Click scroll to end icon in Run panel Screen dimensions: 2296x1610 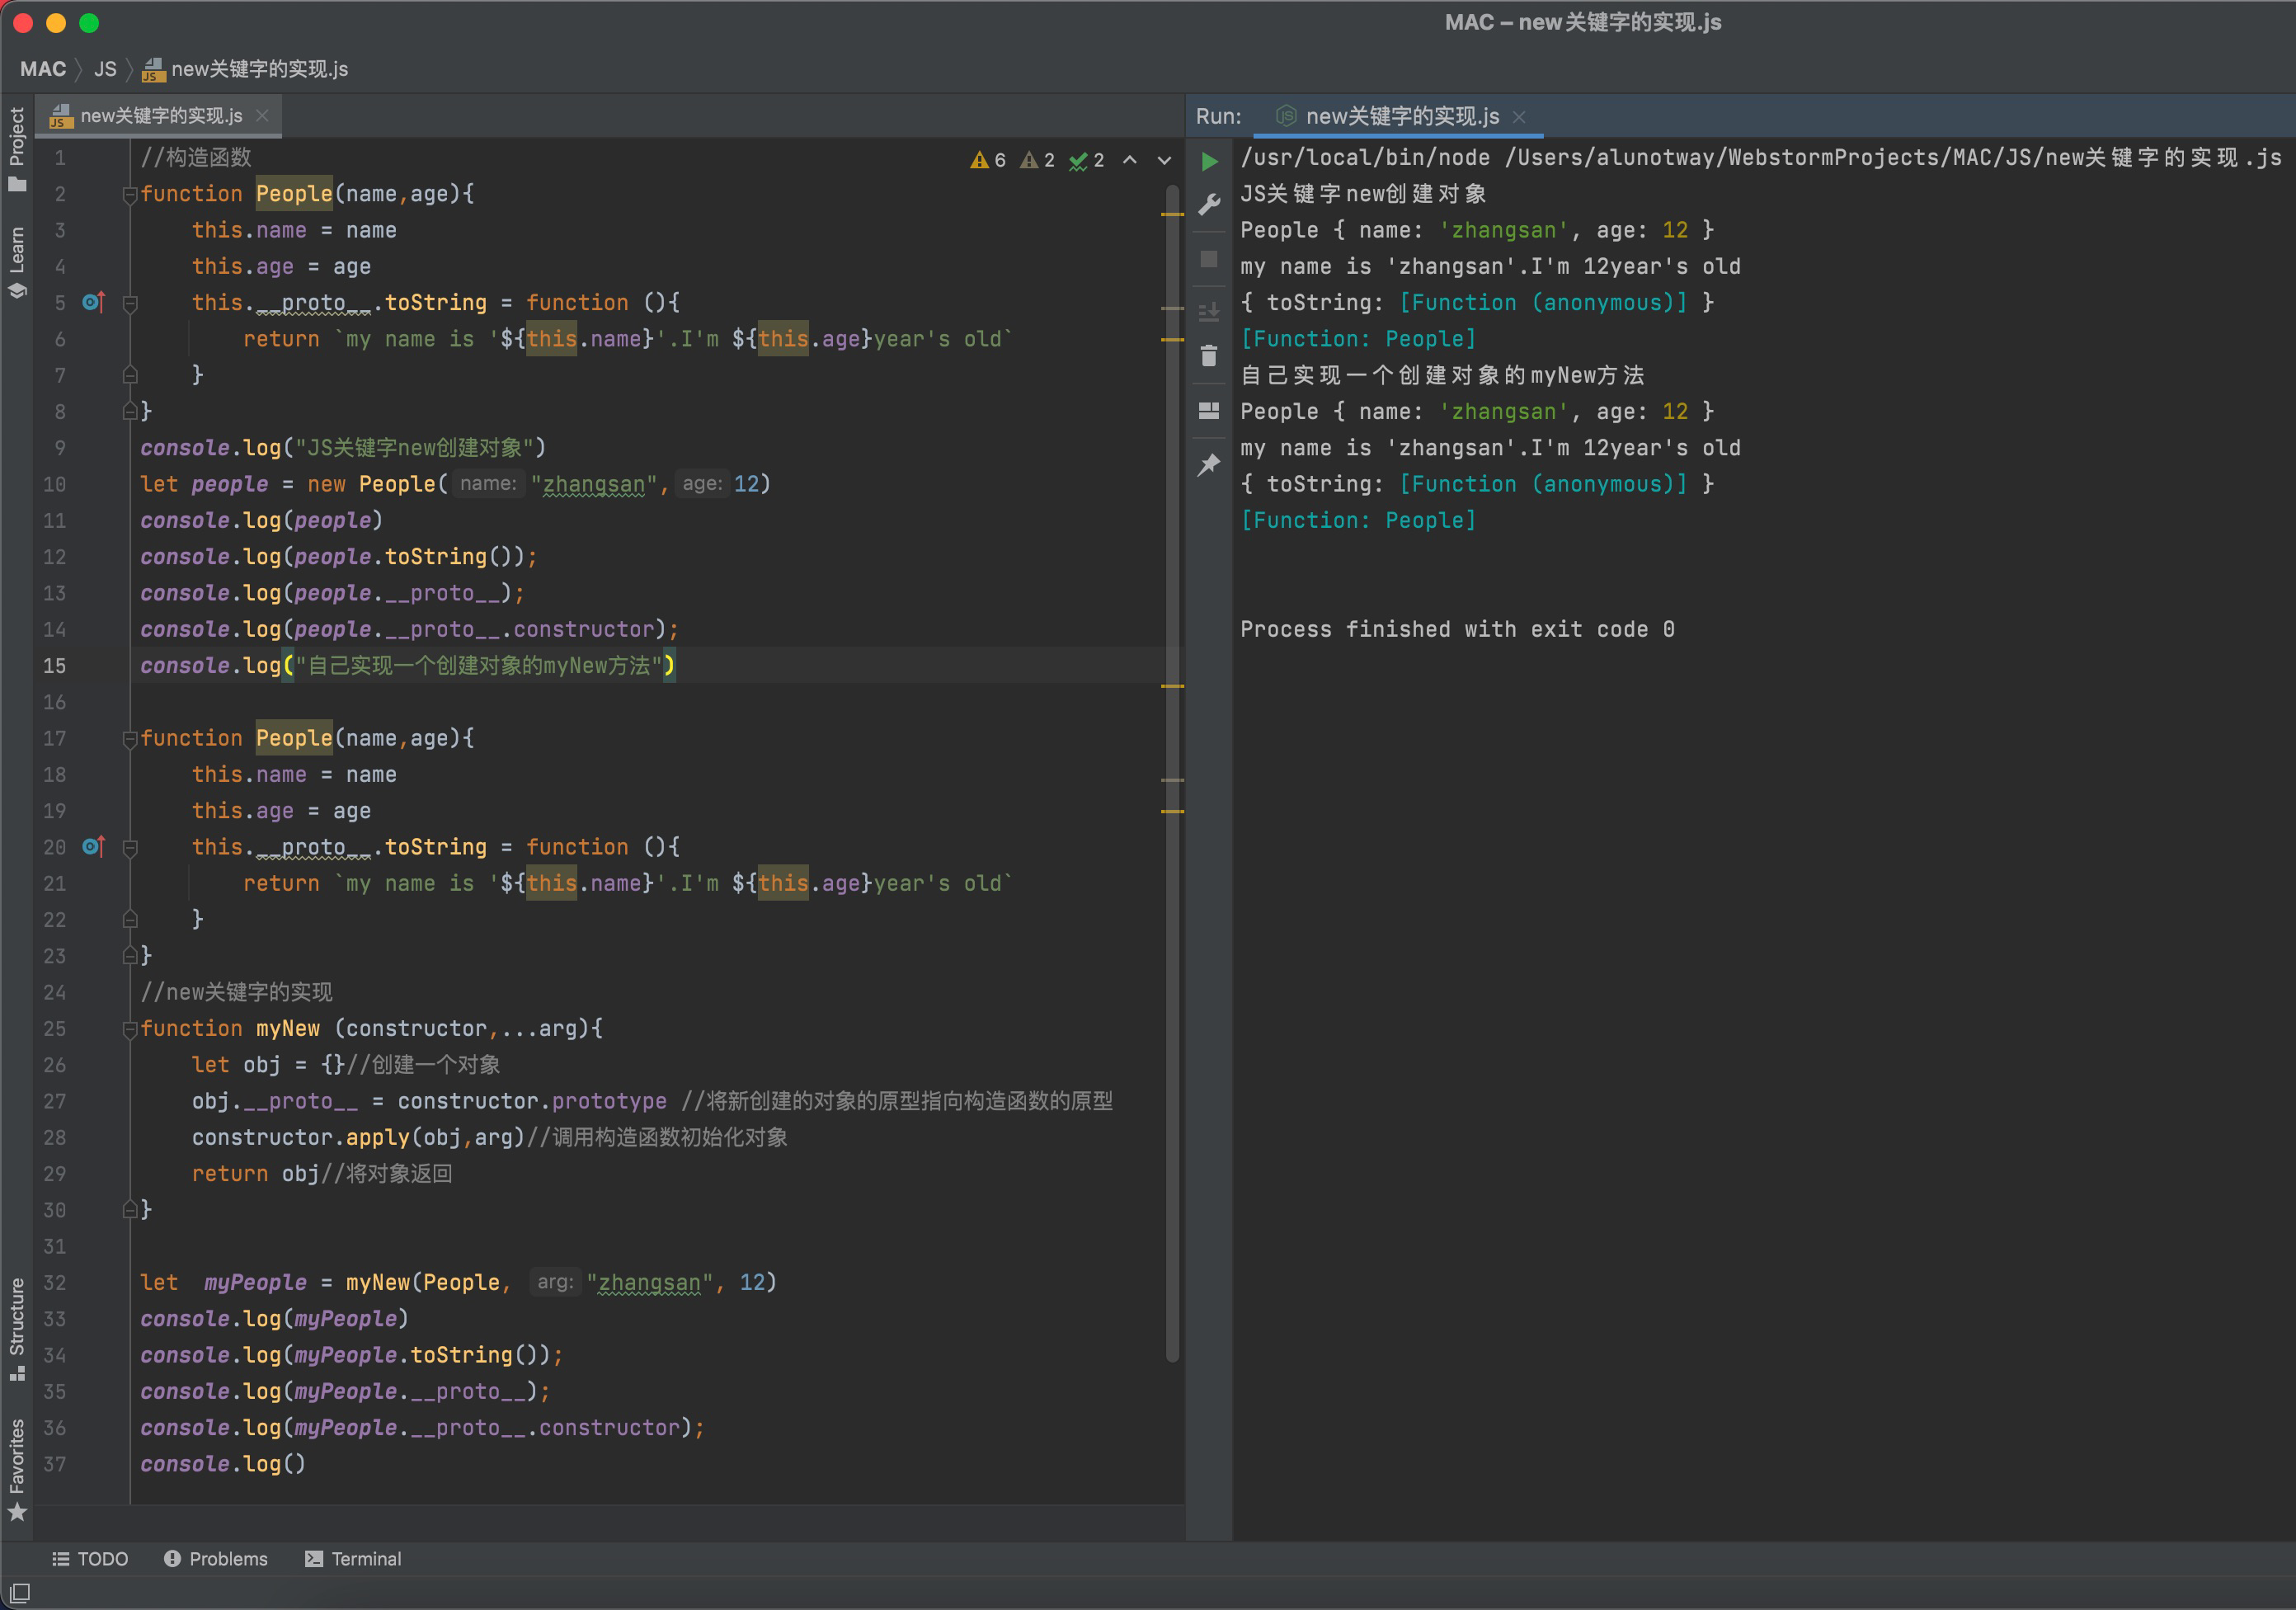click(1209, 312)
